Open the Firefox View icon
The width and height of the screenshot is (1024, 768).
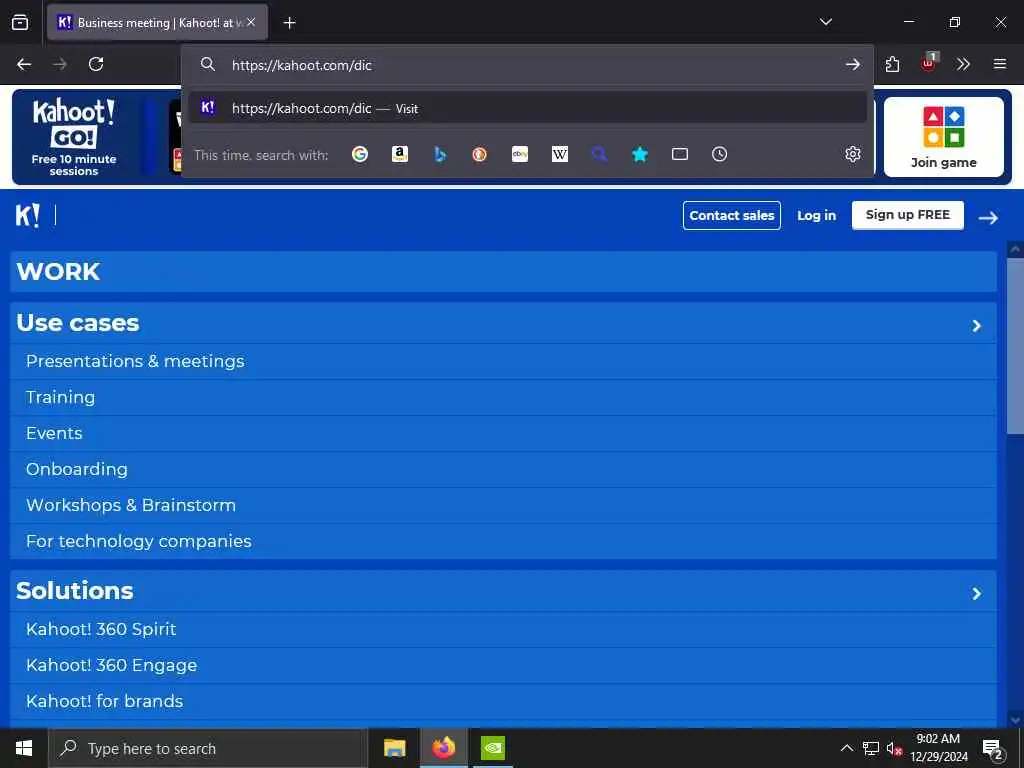[20, 22]
